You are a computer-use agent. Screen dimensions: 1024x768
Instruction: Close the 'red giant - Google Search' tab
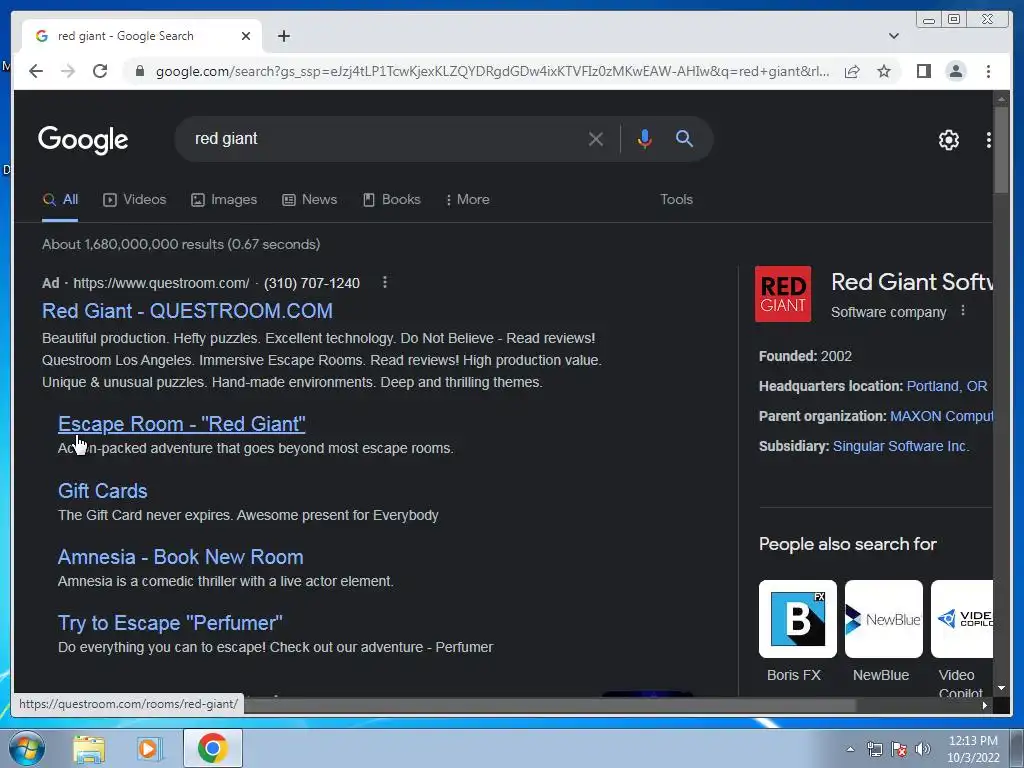click(246, 36)
